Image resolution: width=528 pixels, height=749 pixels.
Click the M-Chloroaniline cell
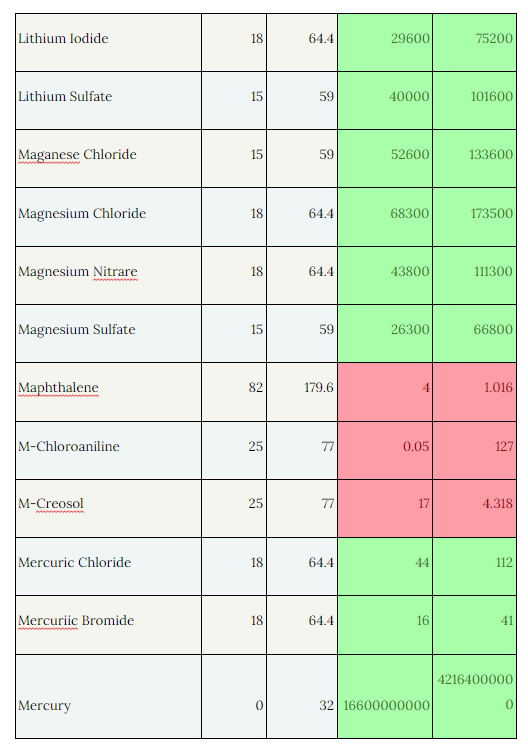click(108, 450)
